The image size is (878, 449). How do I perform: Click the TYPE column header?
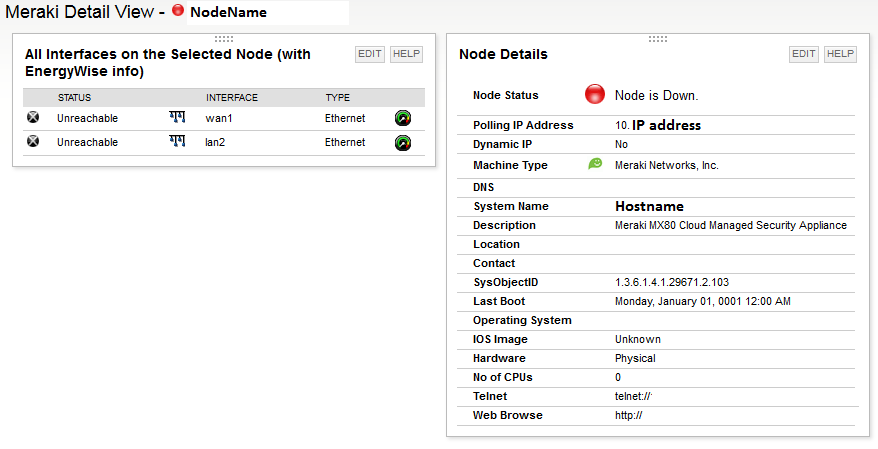[x=338, y=97]
